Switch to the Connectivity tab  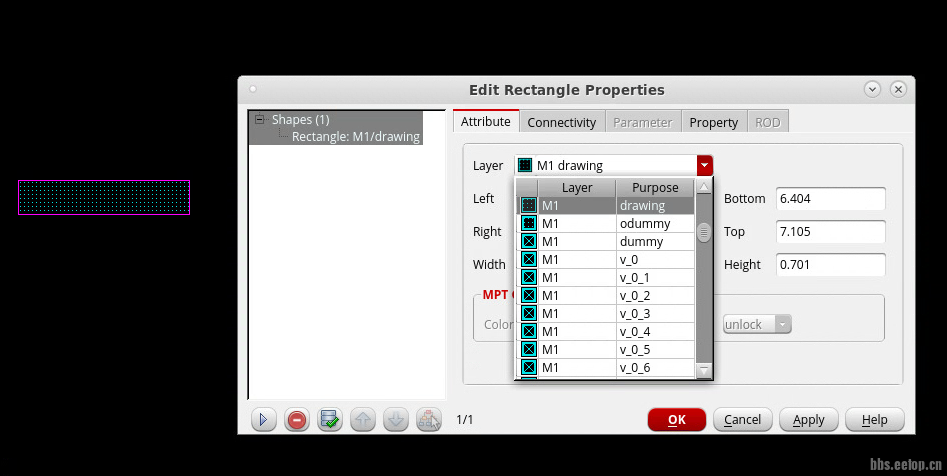coord(561,122)
